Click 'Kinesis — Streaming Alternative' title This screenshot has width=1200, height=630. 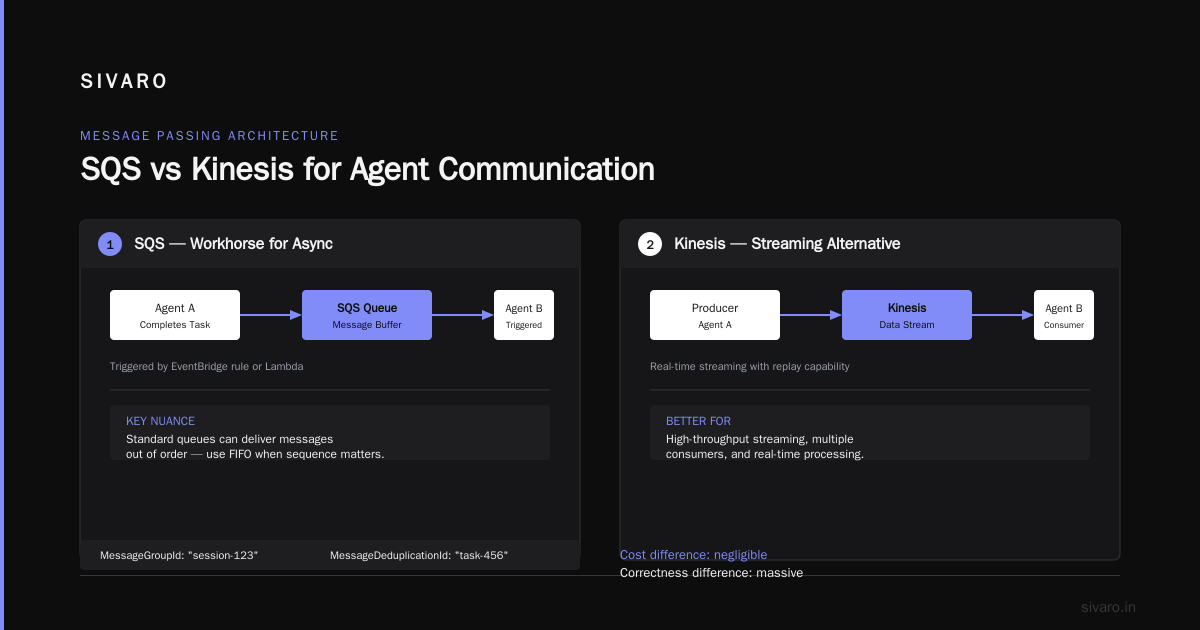(x=787, y=244)
